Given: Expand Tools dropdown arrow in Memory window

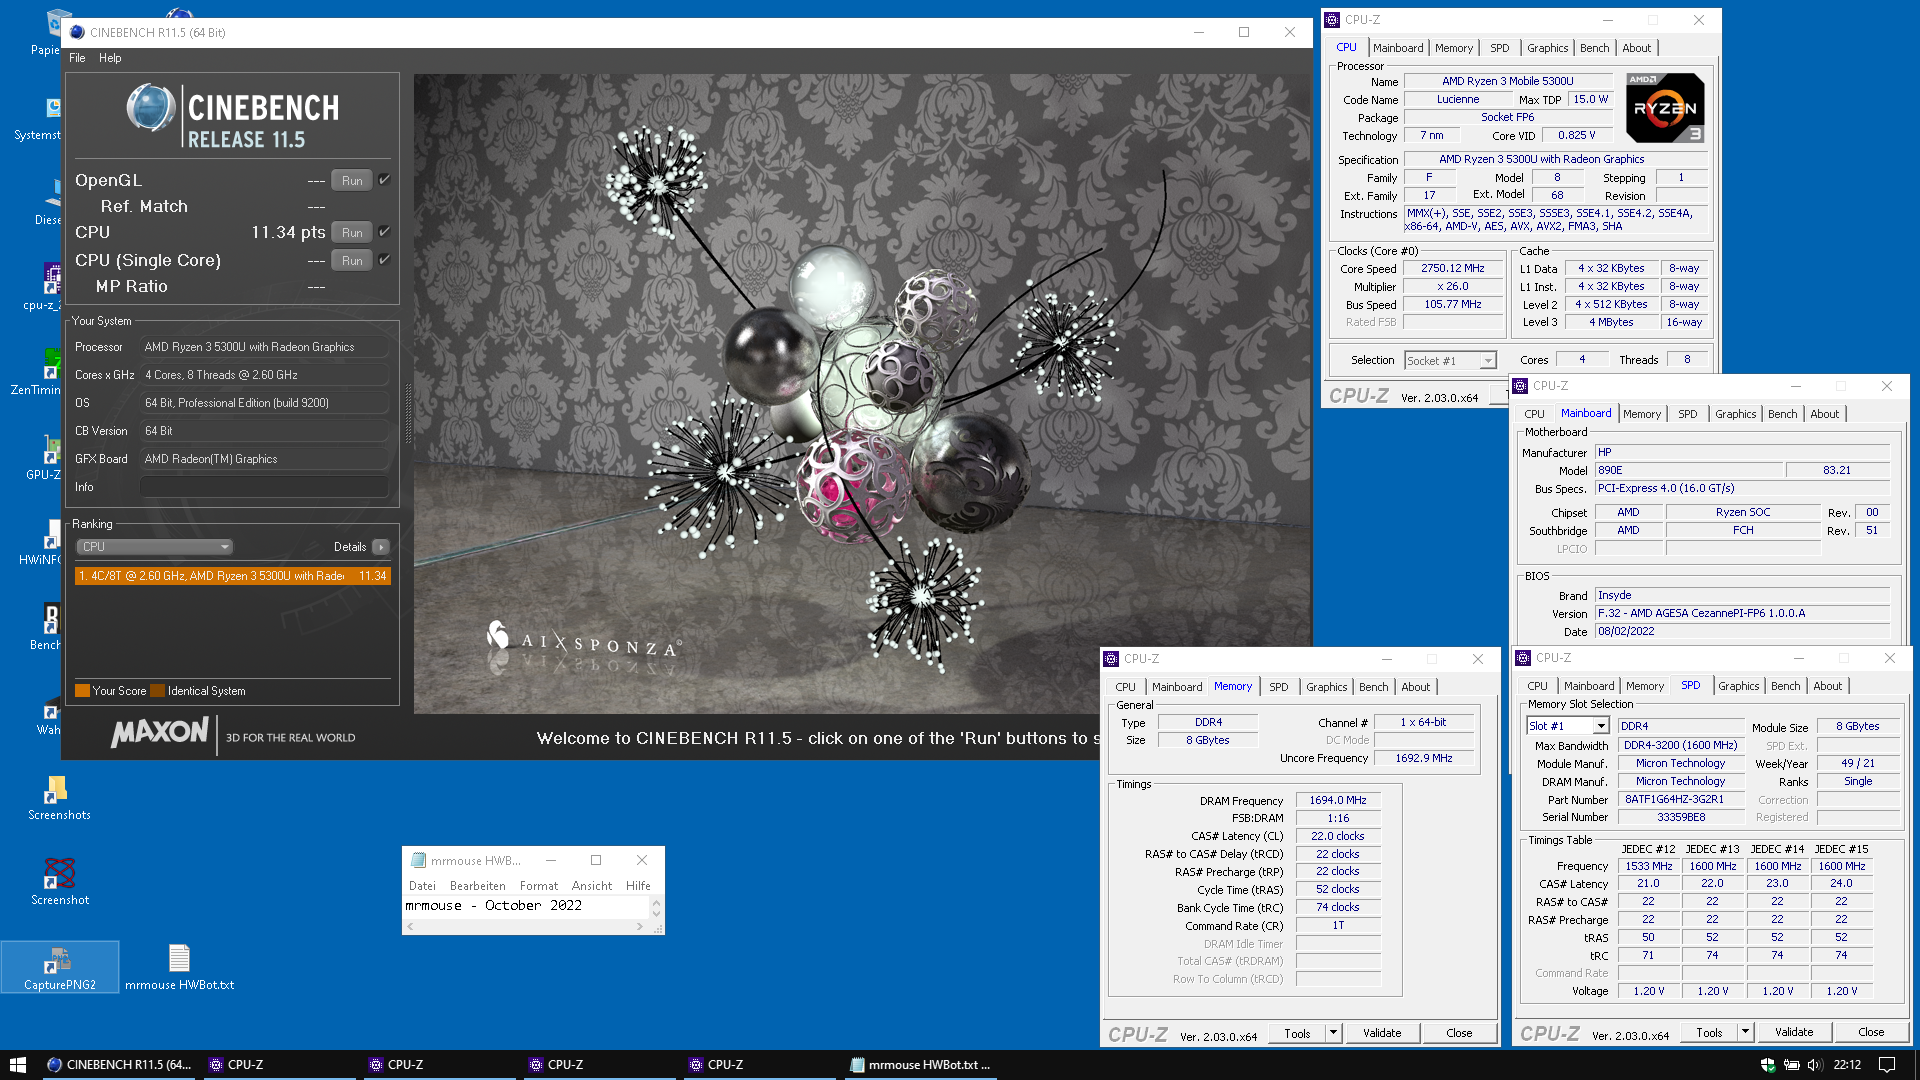Looking at the screenshot, I should coord(1333,1033).
